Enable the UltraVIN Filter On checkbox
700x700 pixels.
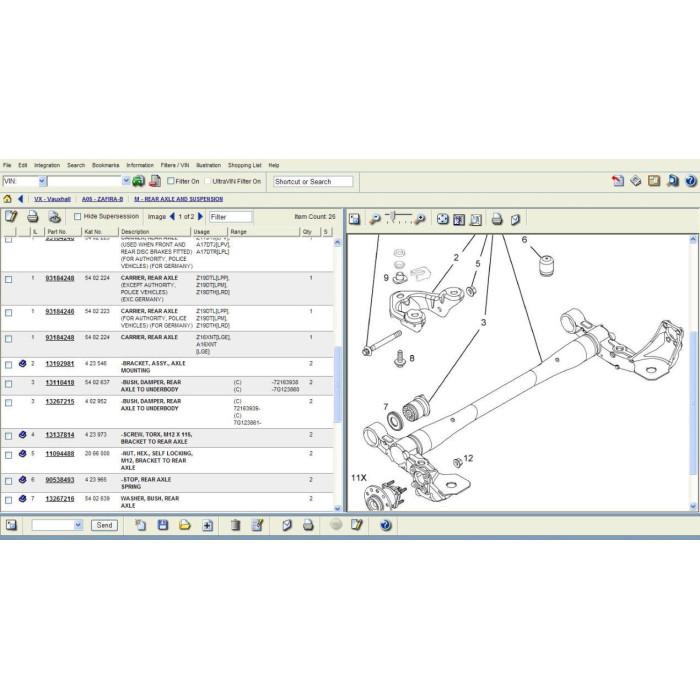[208, 181]
